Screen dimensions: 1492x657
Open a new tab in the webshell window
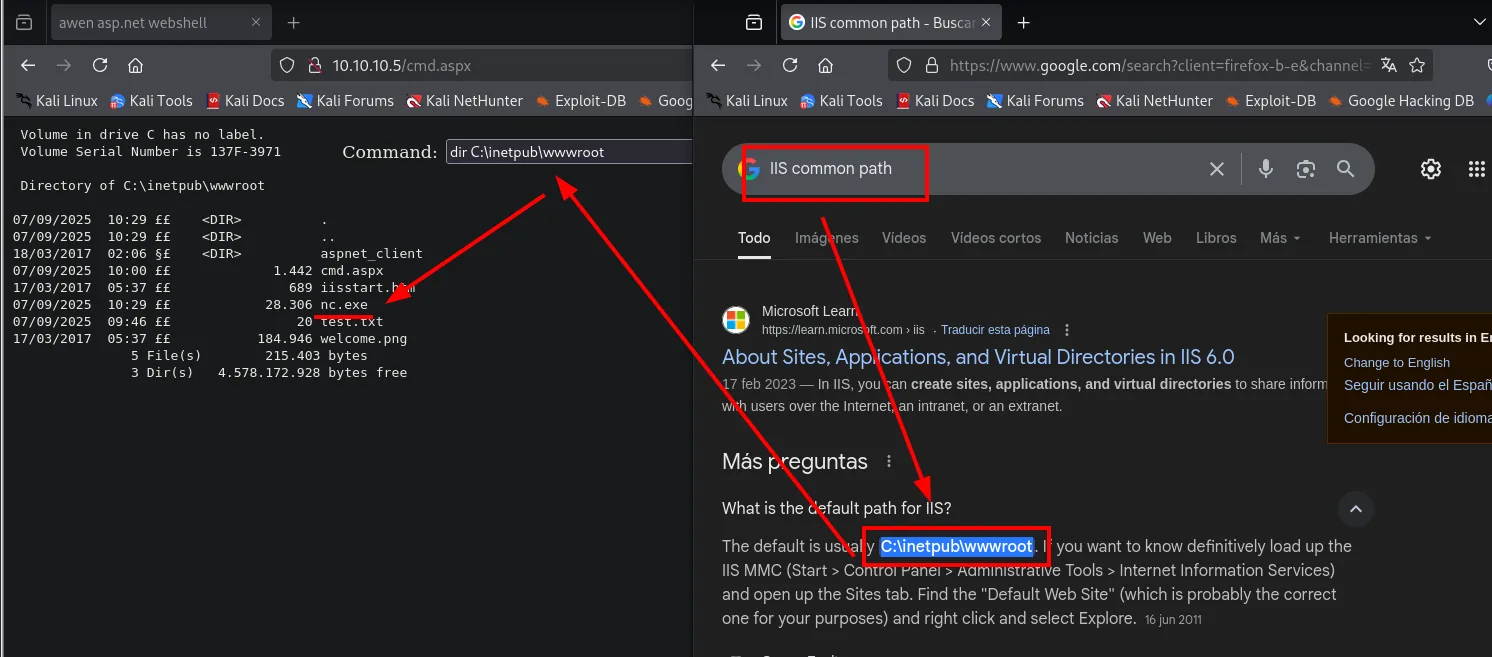[294, 22]
